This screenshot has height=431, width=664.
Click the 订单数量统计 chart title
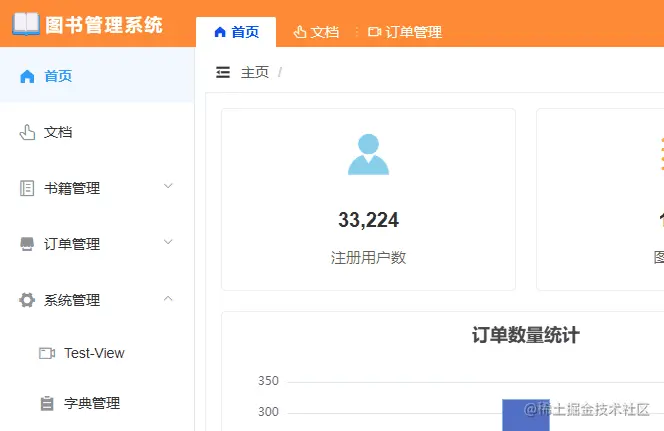click(526, 334)
